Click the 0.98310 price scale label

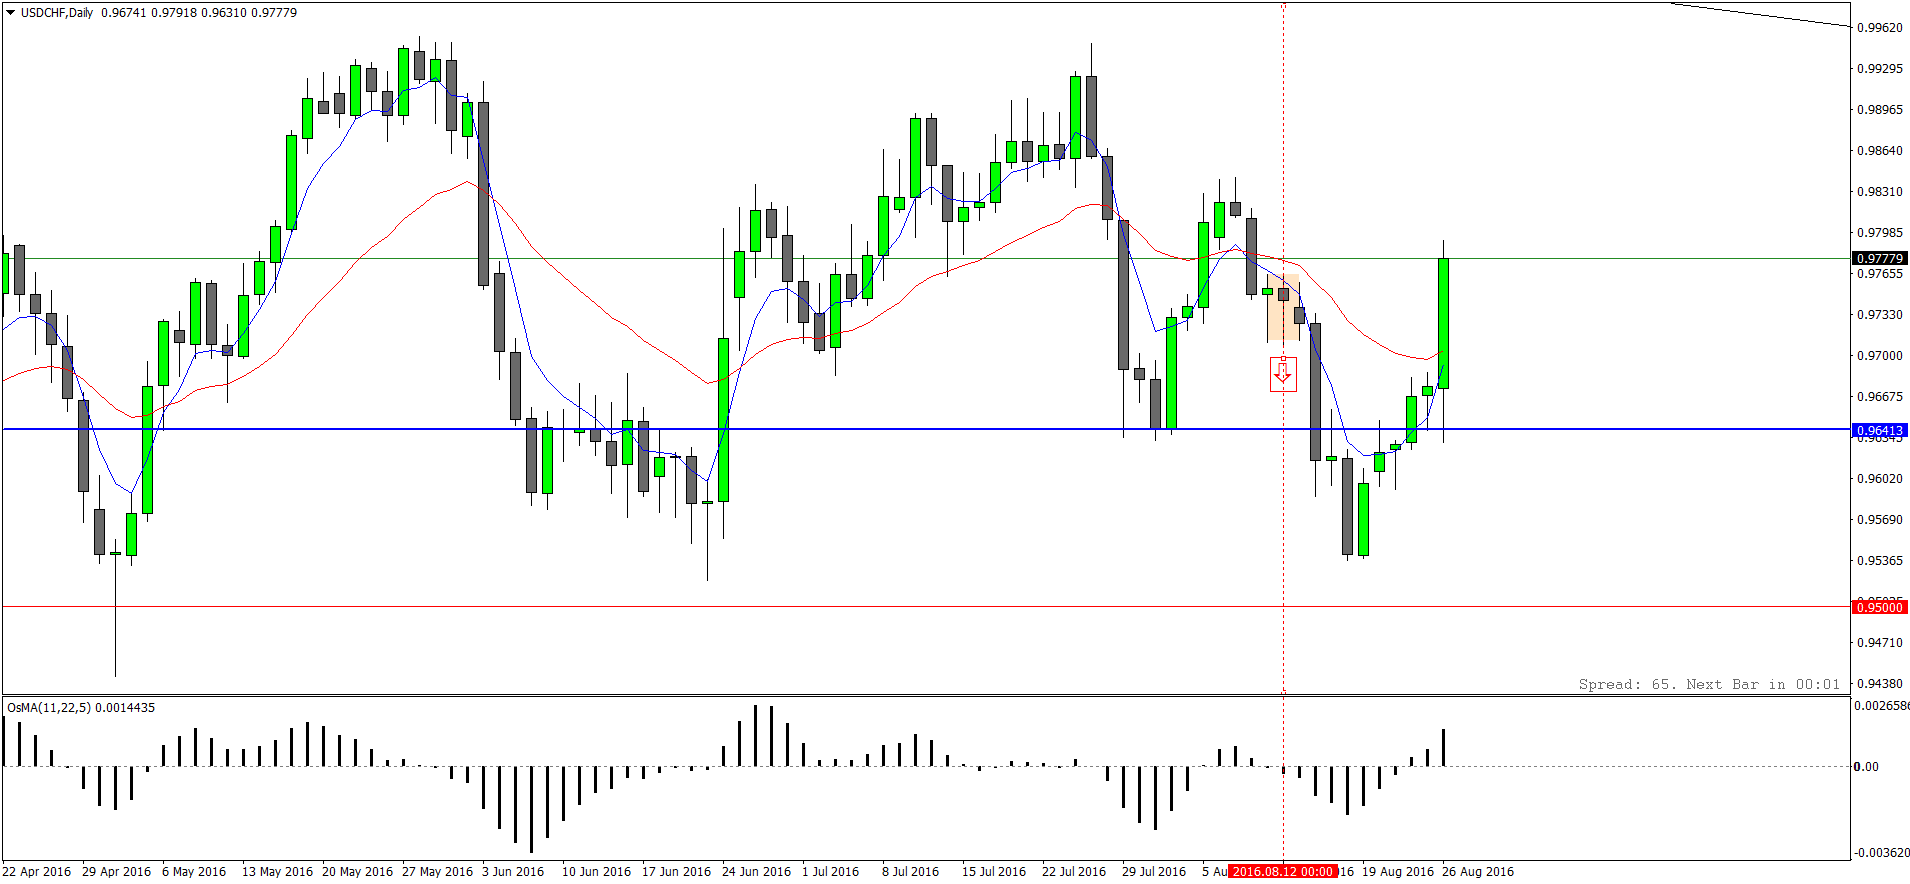point(1880,191)
